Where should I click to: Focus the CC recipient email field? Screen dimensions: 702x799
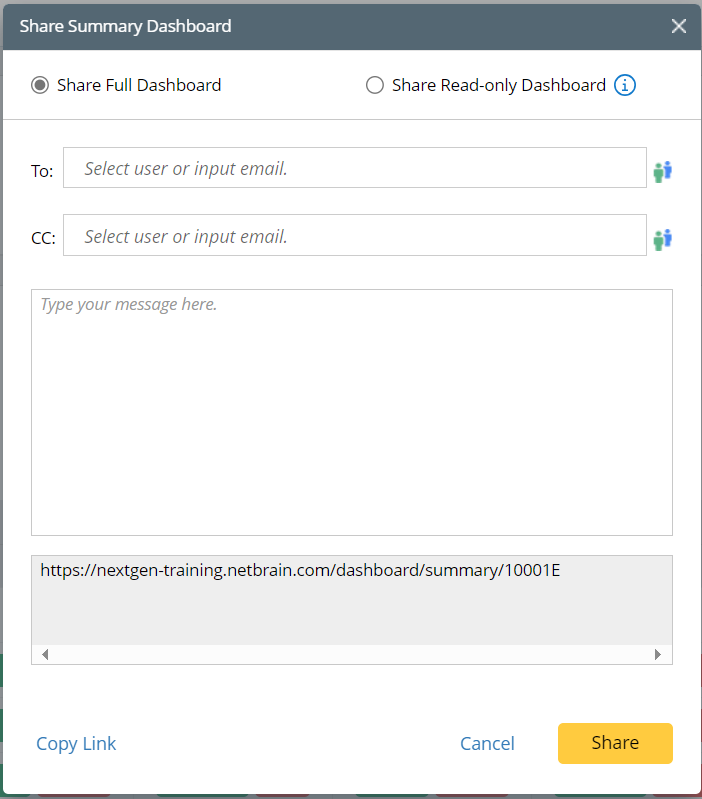click(x=354, y=236)
